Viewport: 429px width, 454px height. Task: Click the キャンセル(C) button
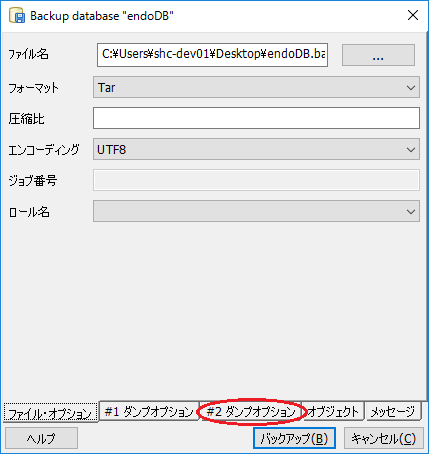pos(384,438)
